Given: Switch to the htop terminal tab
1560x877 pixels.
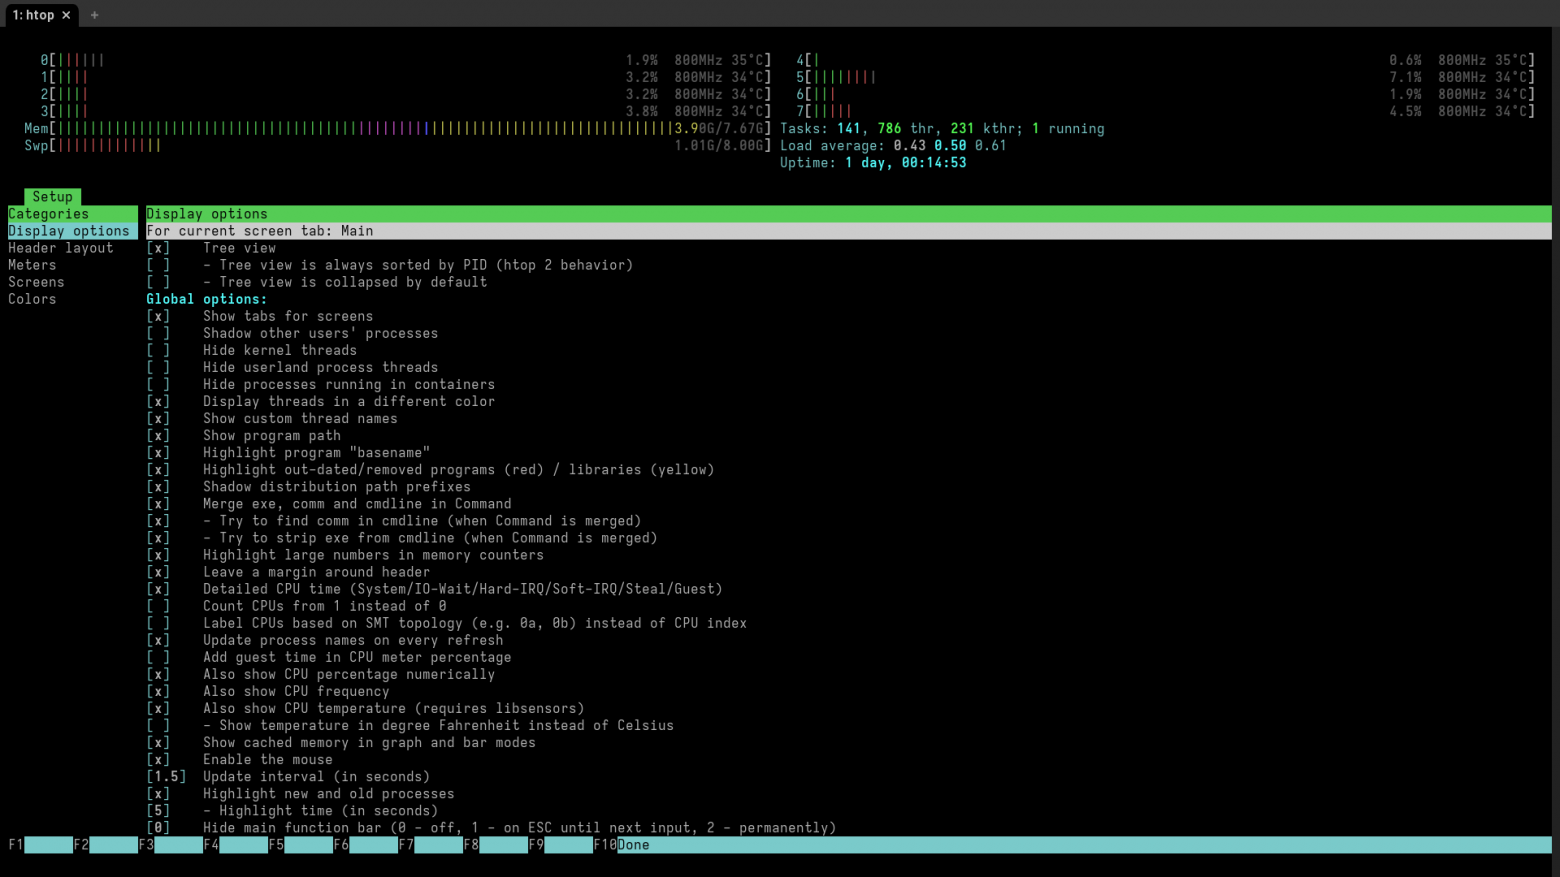Looking at the screenshot, I should (x=35, y=14).
